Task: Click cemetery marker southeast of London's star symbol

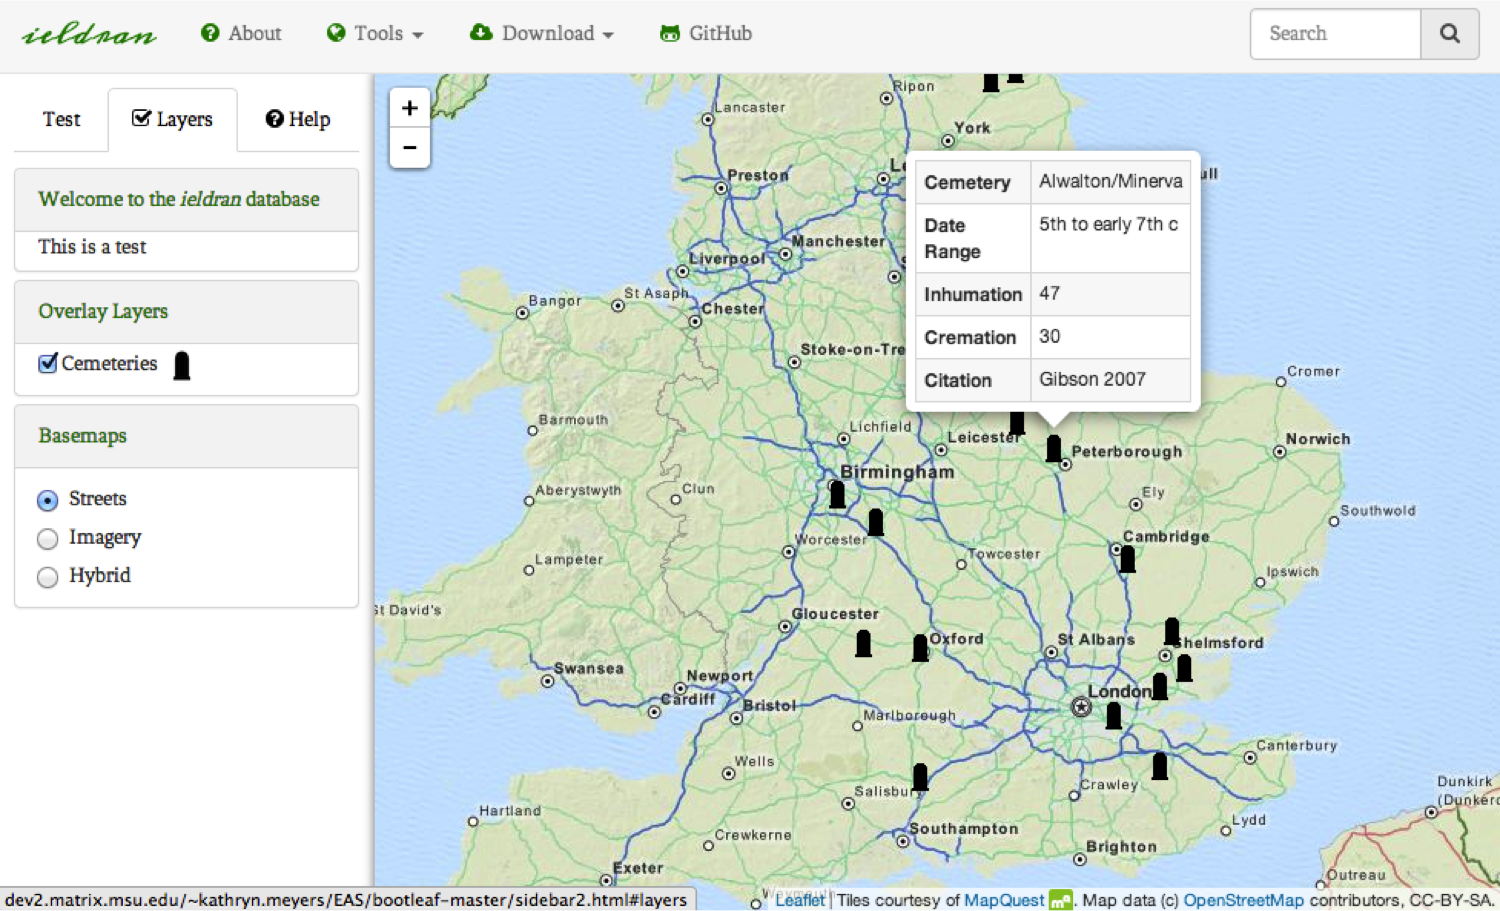Action: 1114,715
